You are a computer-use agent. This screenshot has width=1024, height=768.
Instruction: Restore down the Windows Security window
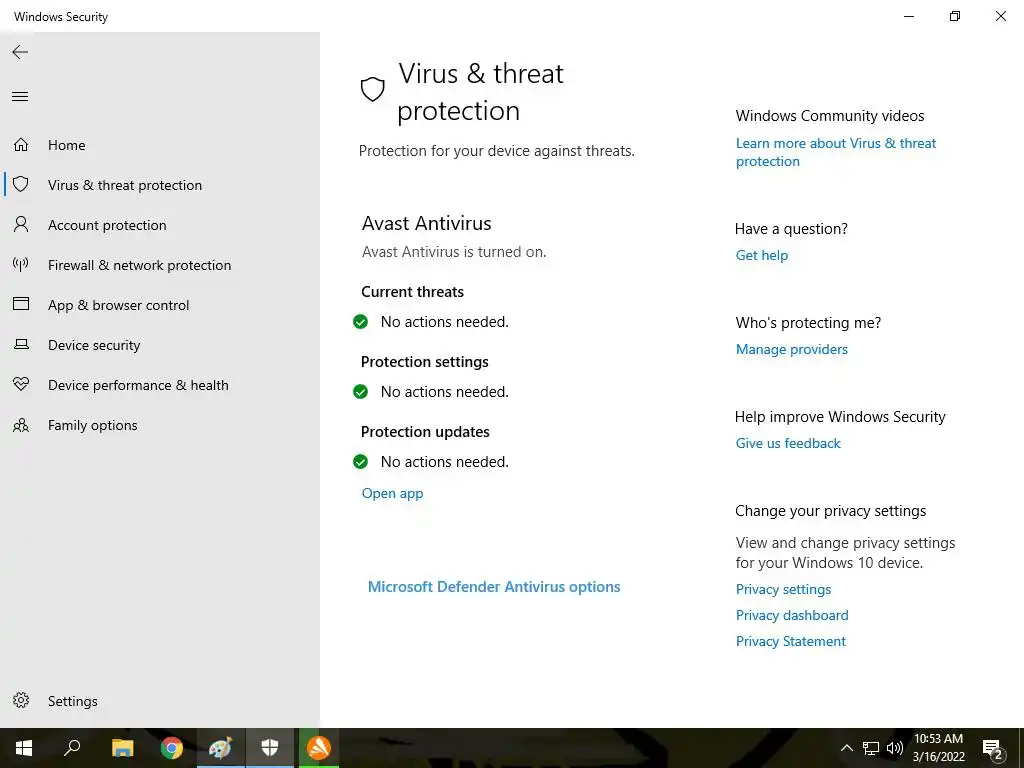tap(955, 16)
